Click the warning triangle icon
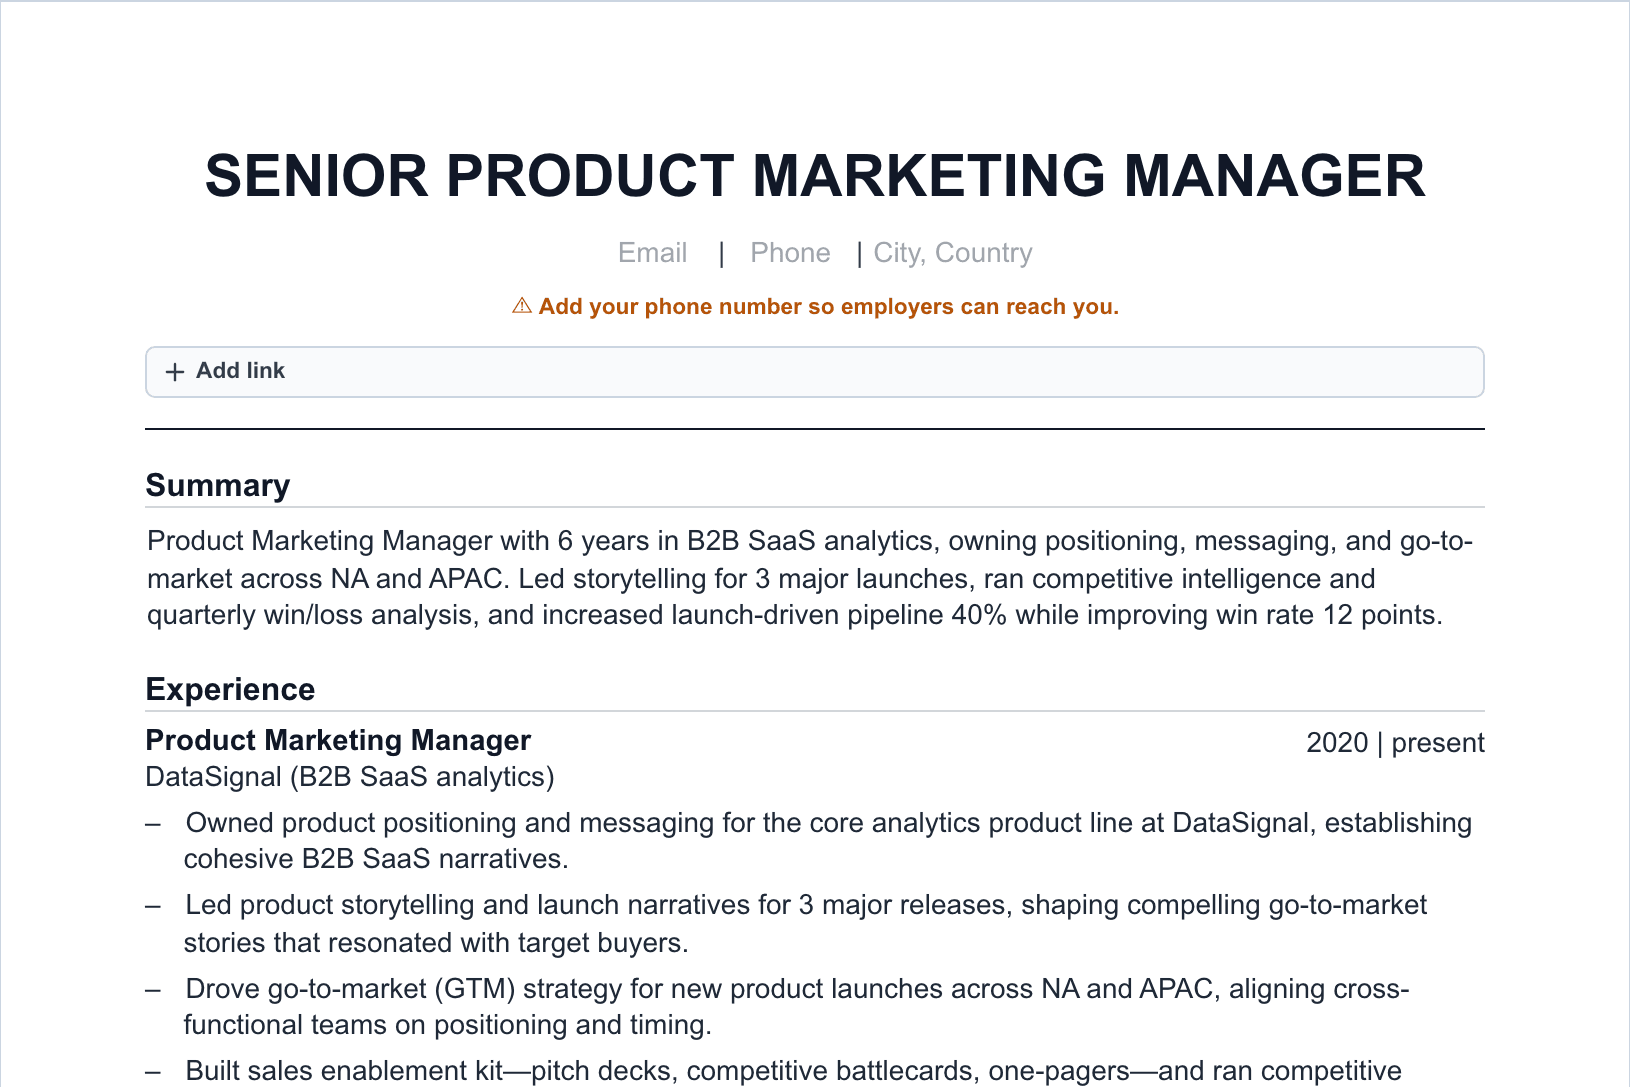Image resolution: width=1630 pixels, height=1087 pixels. pyautogui.click(x=522, y=306)
